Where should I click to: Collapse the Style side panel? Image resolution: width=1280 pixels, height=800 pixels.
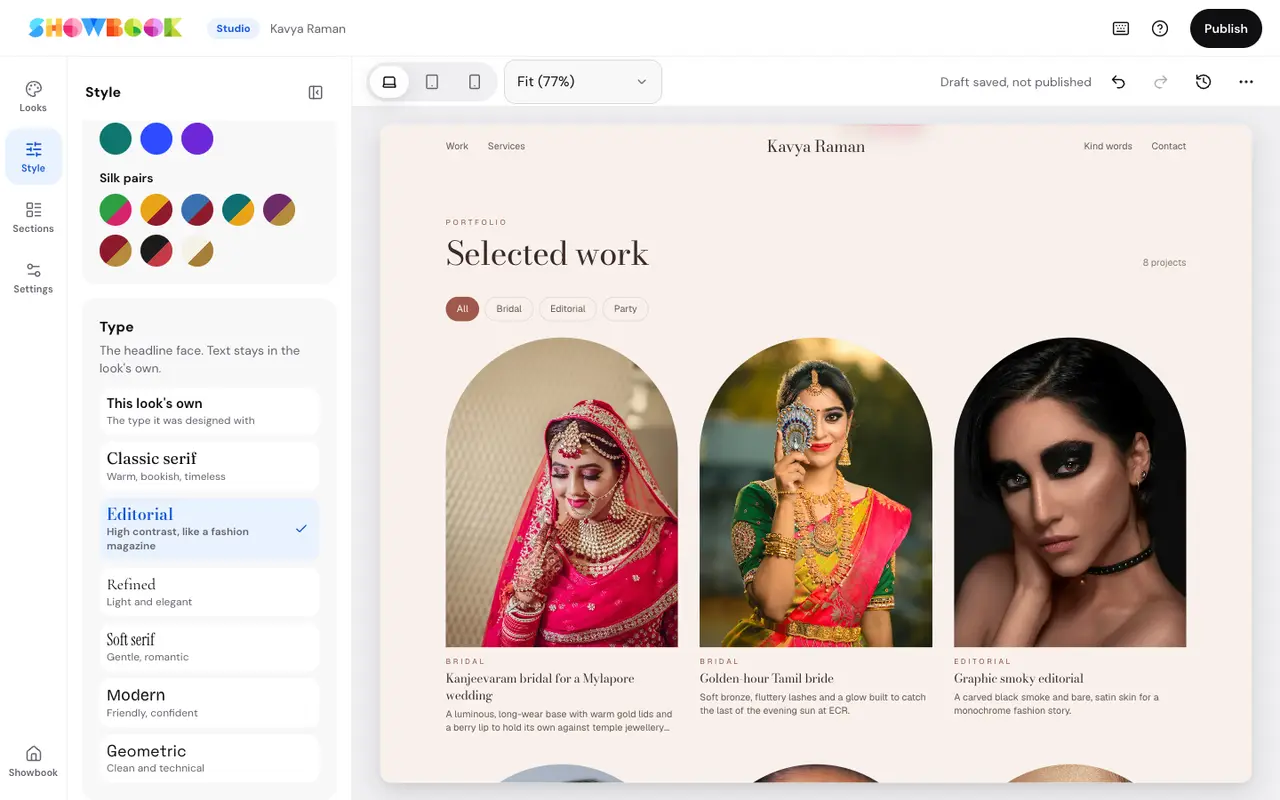tap(316, 92)
